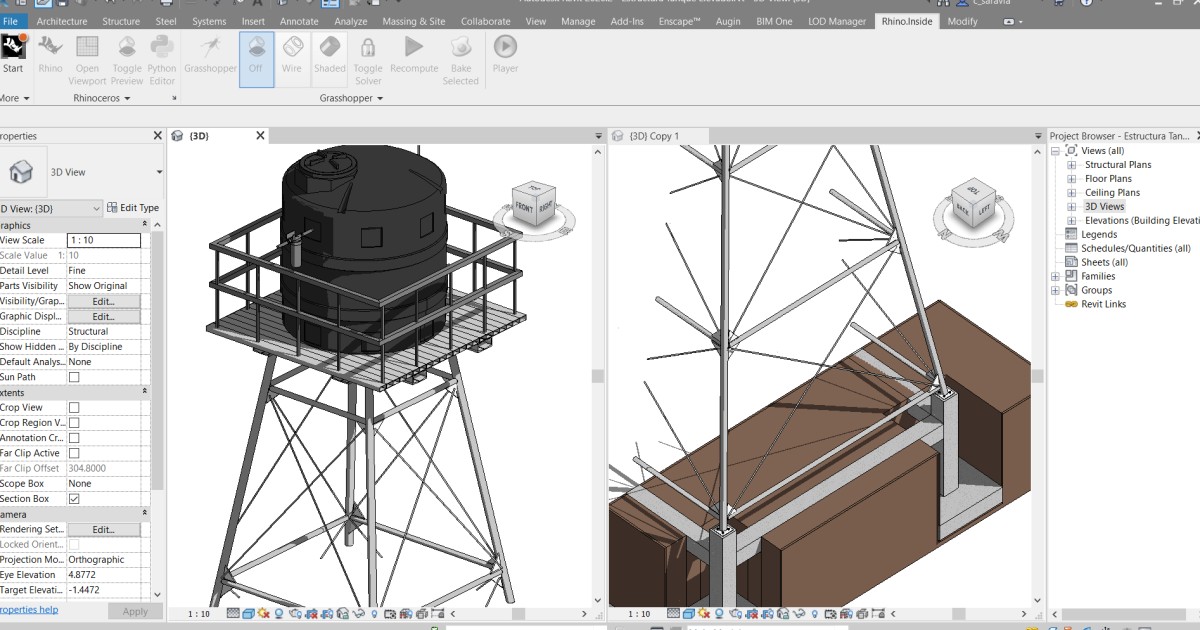Activate the Bake Selected tool
The height and width of the screenshot is (630, 1200).
click(460, 55)
